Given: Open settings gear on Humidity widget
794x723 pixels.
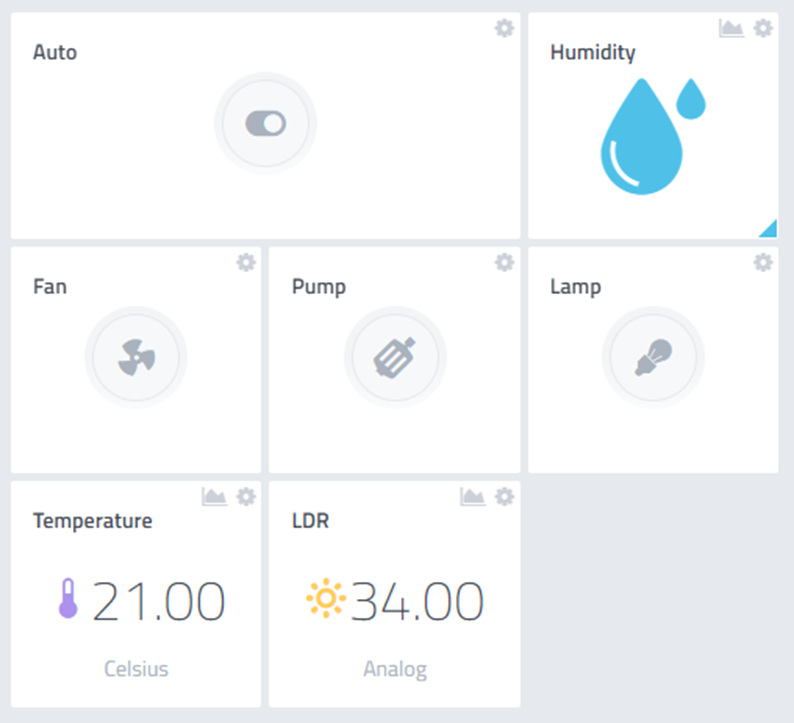Looking at the screenshot, I should click(x=763, y=28).
